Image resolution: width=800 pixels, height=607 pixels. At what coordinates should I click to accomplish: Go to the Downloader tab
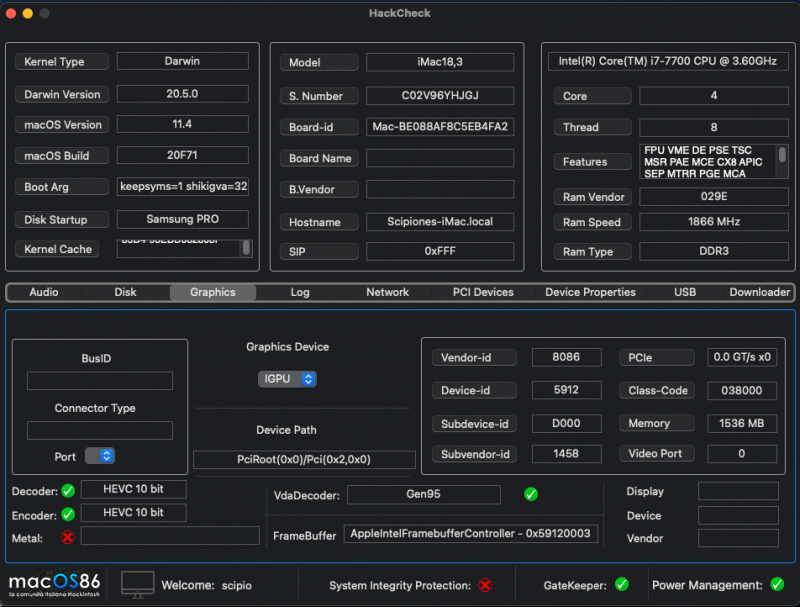(x=759, y=292)
